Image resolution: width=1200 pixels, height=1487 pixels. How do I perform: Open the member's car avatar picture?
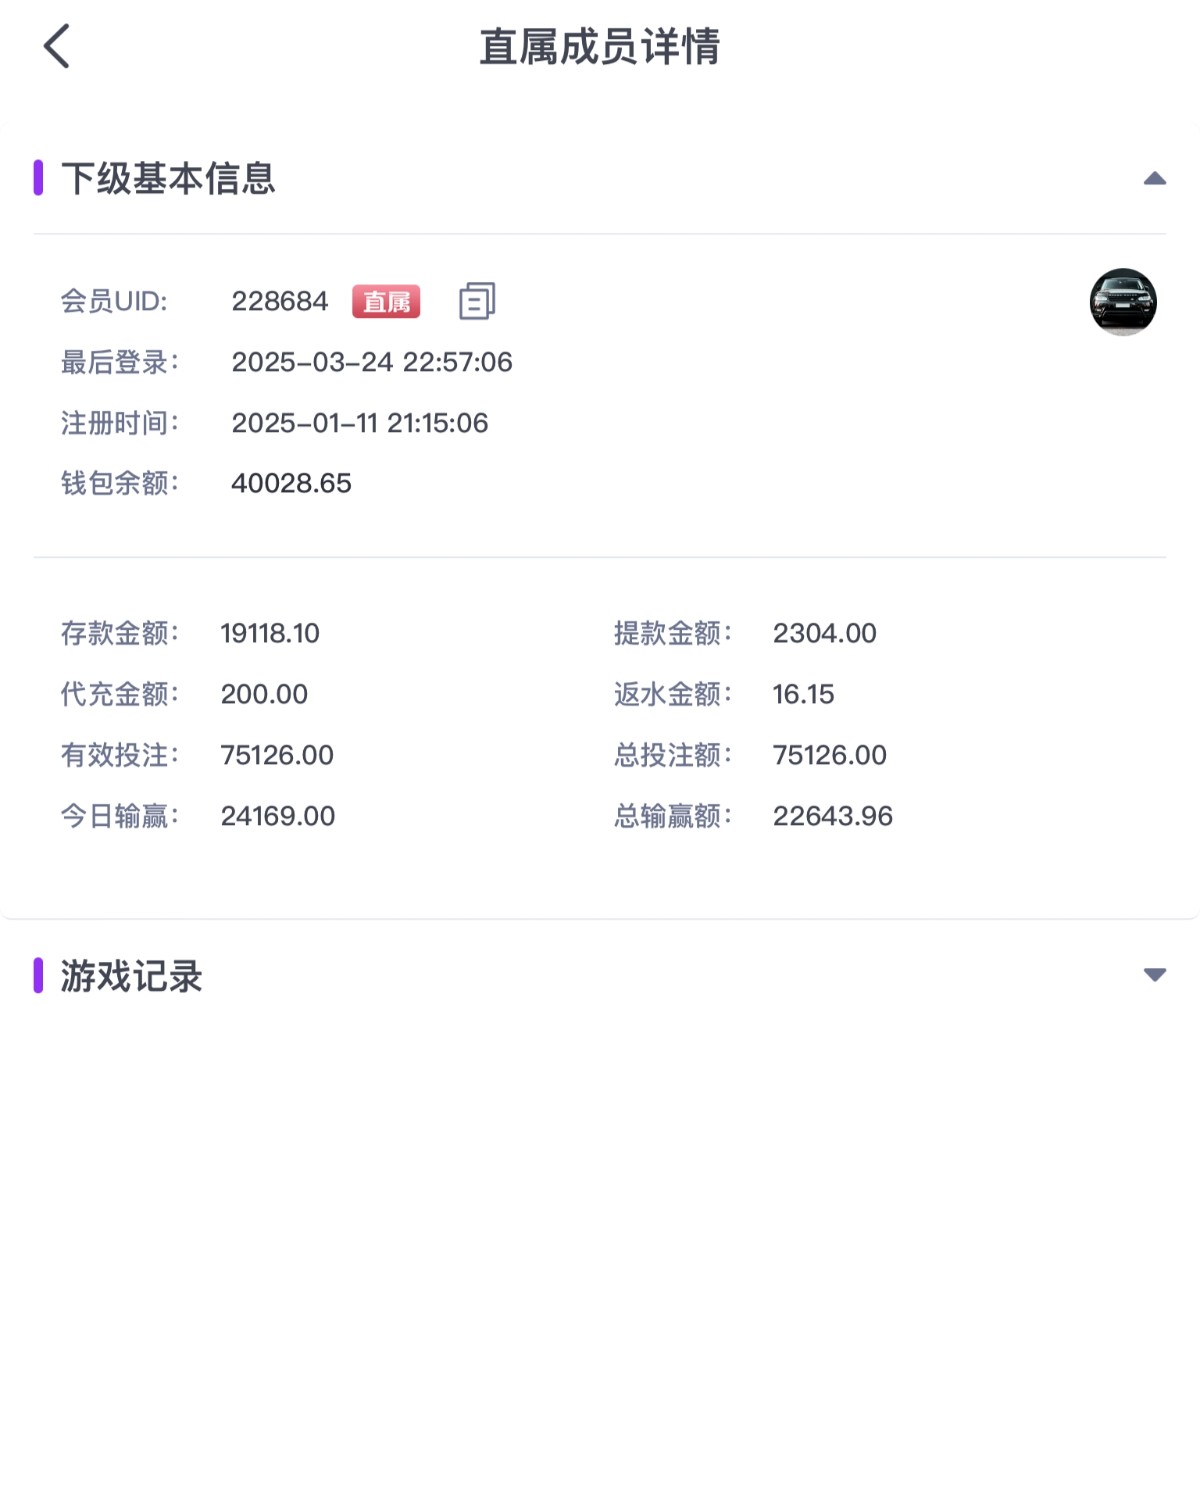pyautogui.click(x=1122, y=302)
